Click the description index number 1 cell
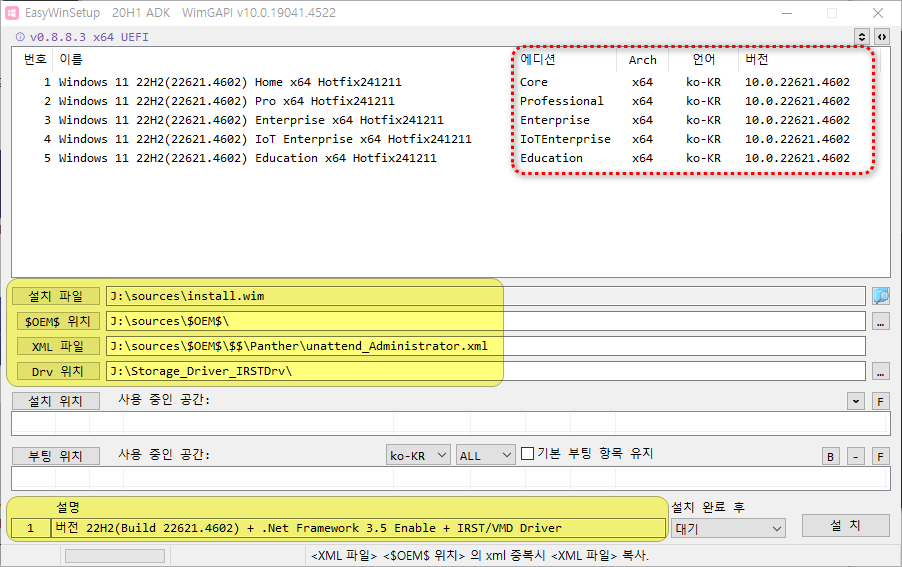 coord(30,528)
